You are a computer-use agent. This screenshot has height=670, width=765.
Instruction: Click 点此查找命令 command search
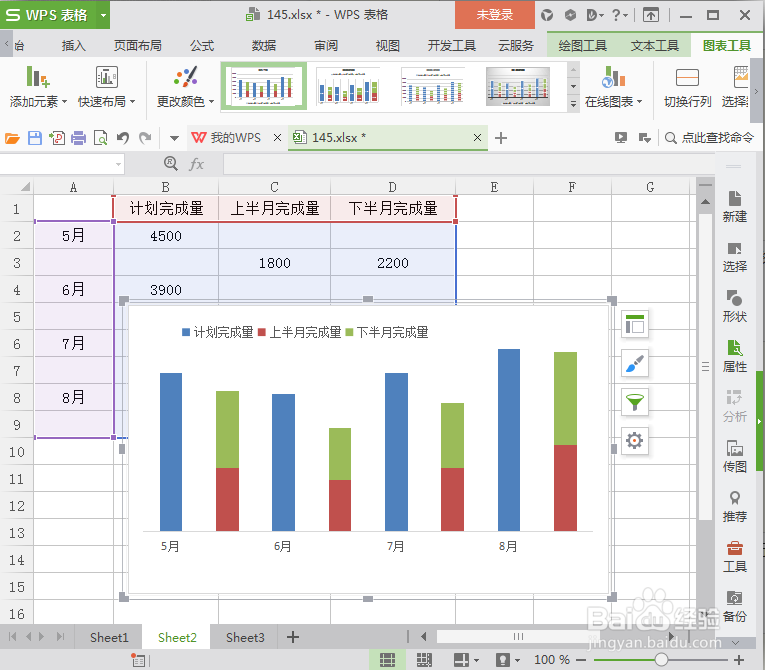(x=710, y=138)
